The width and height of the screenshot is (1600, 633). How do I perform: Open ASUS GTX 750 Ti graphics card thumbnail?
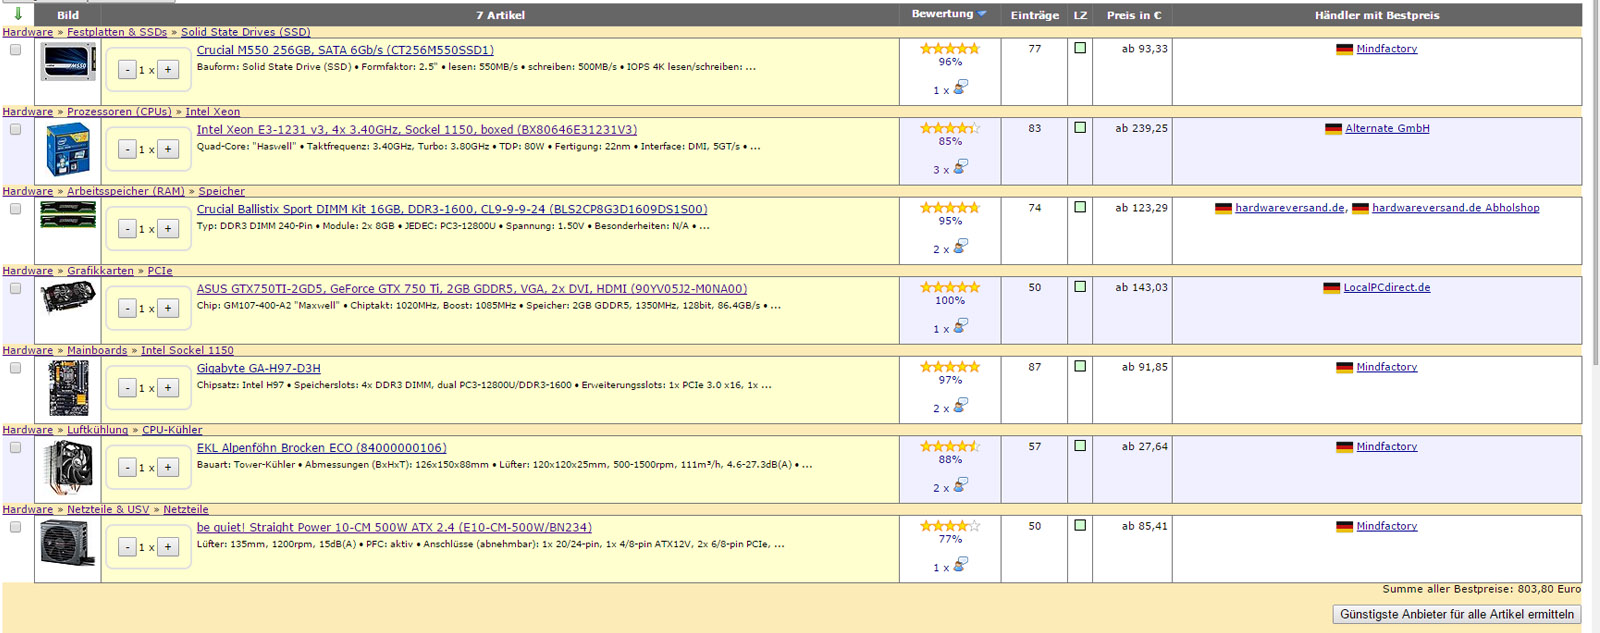click(68, 297)
